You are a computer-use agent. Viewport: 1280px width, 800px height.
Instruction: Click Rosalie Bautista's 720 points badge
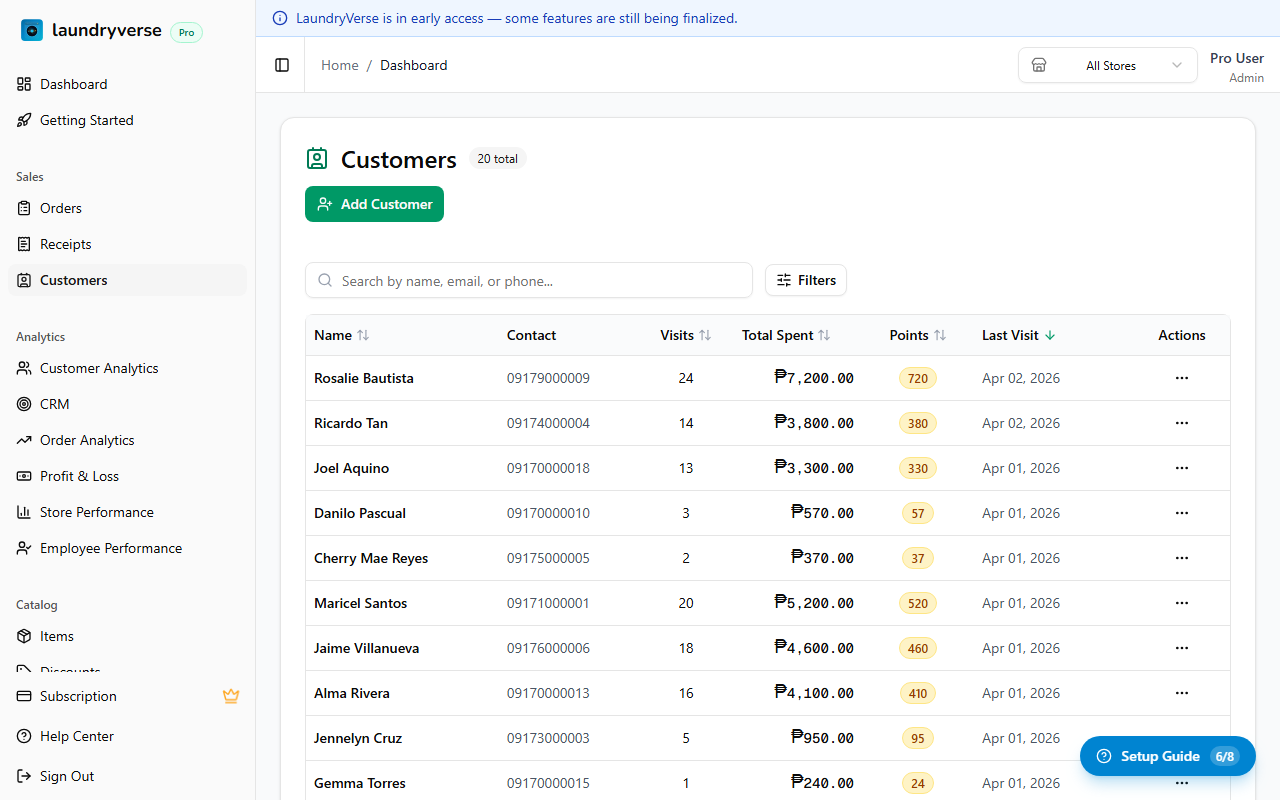point(917,378)
